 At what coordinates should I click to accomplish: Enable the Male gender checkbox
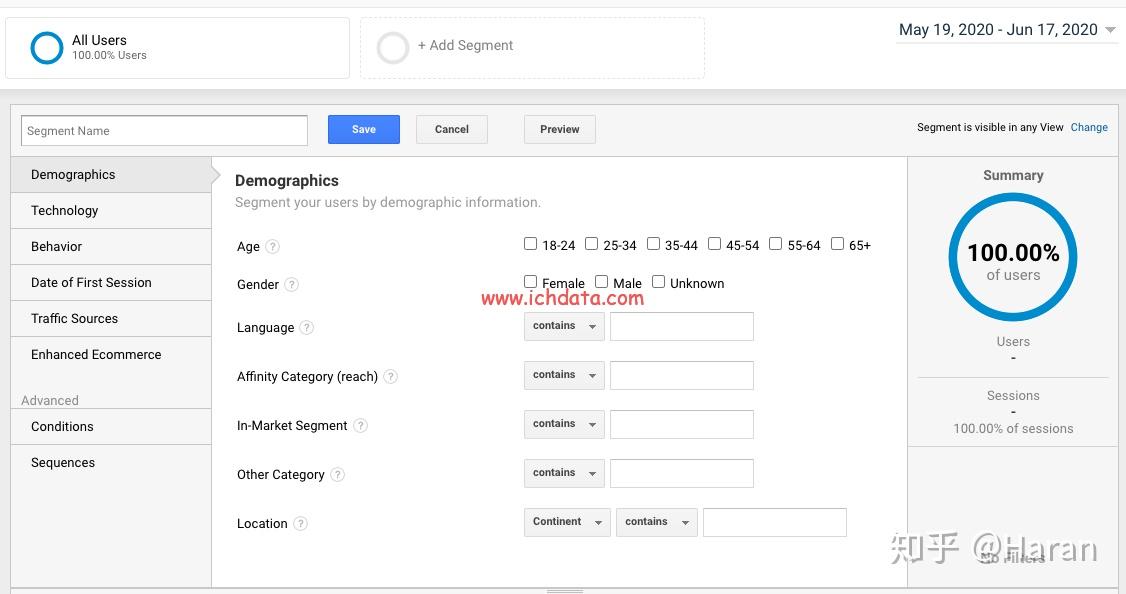(x=602, y=282)
